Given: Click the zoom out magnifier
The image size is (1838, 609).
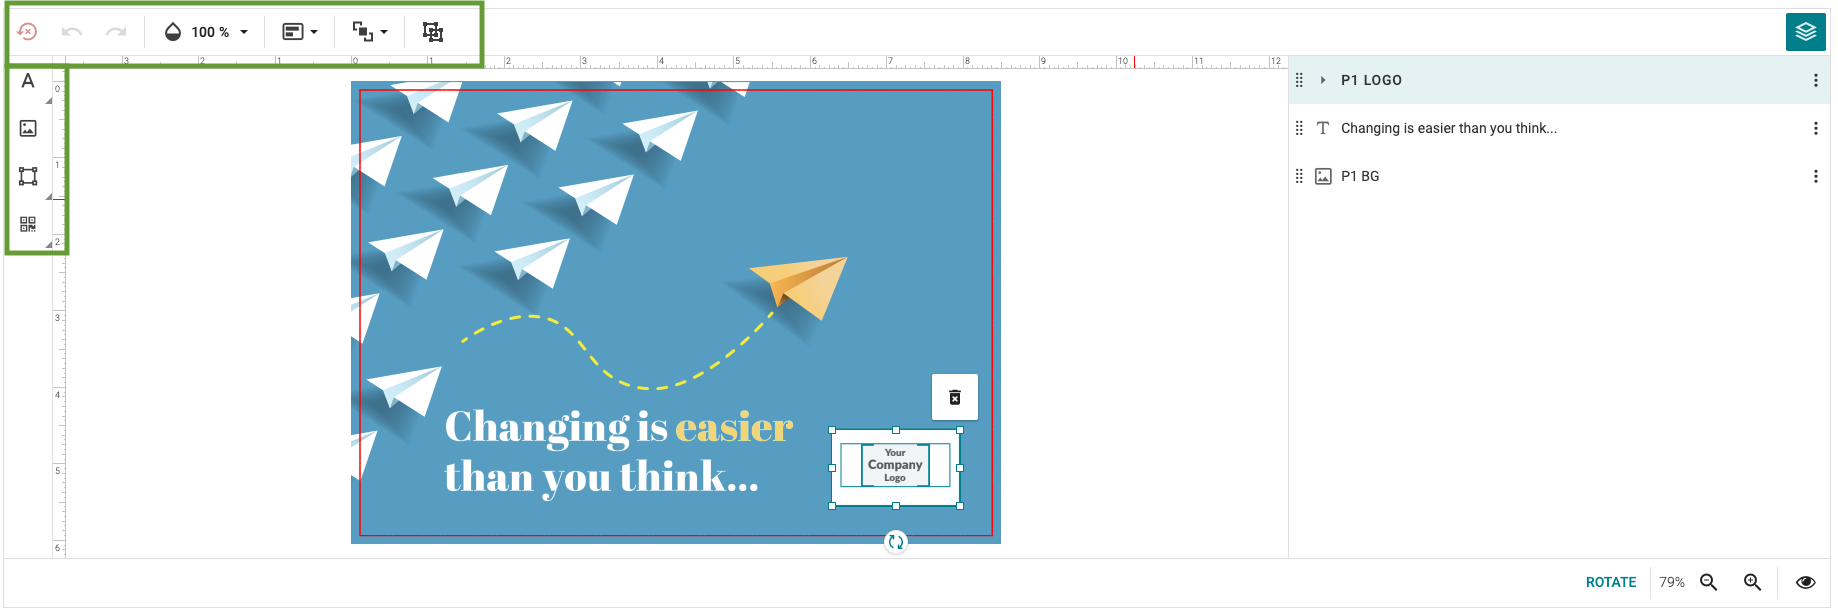Looking at the screenshot, I should click(x=1709, y=582).
